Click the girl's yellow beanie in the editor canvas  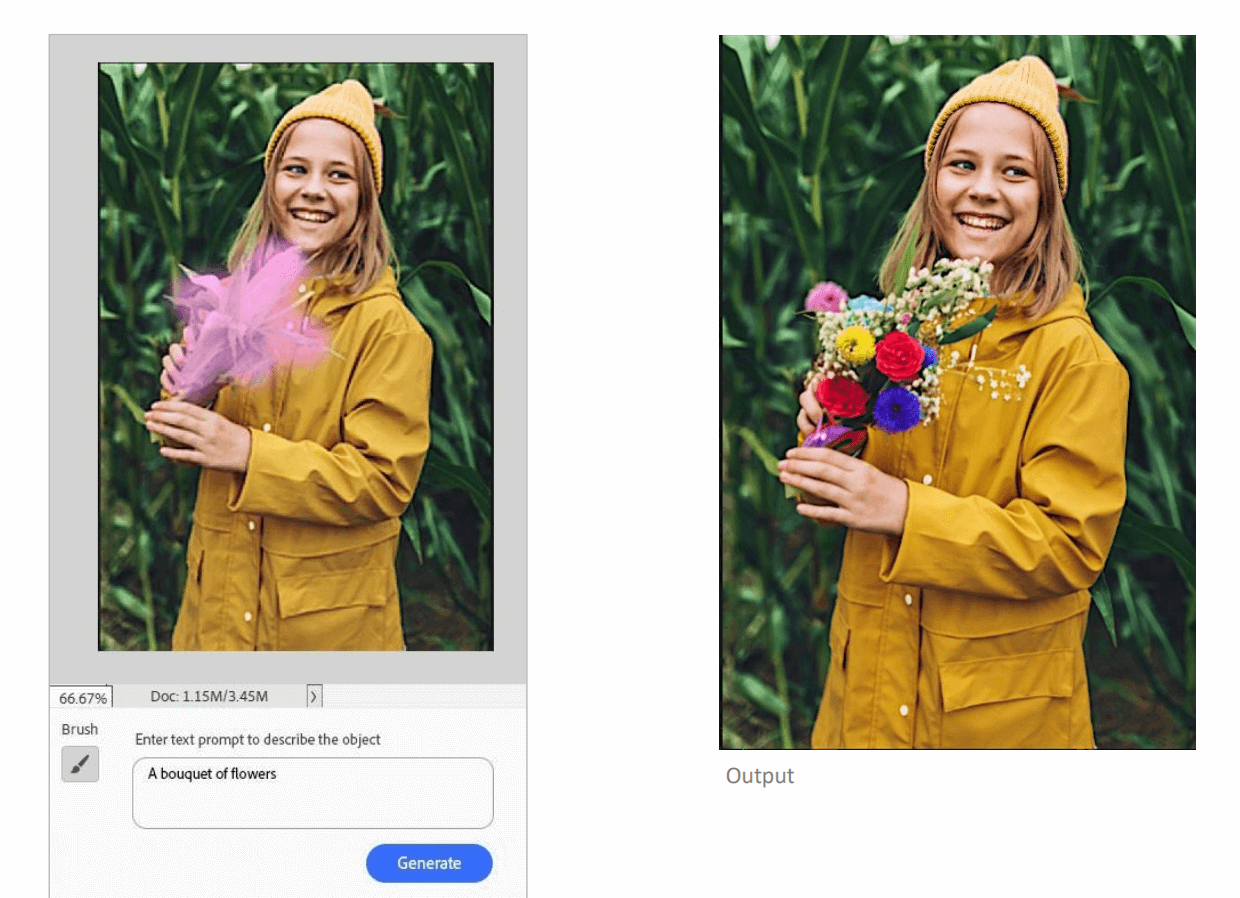coord(327,119)
